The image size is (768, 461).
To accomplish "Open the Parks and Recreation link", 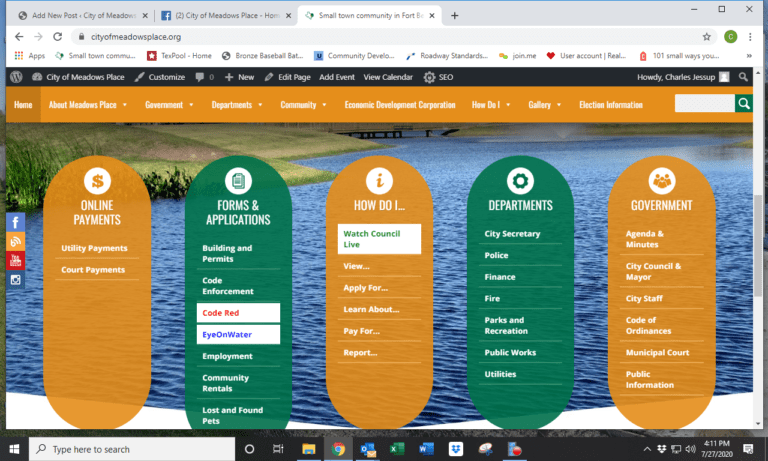I will (x=506, y=325).
